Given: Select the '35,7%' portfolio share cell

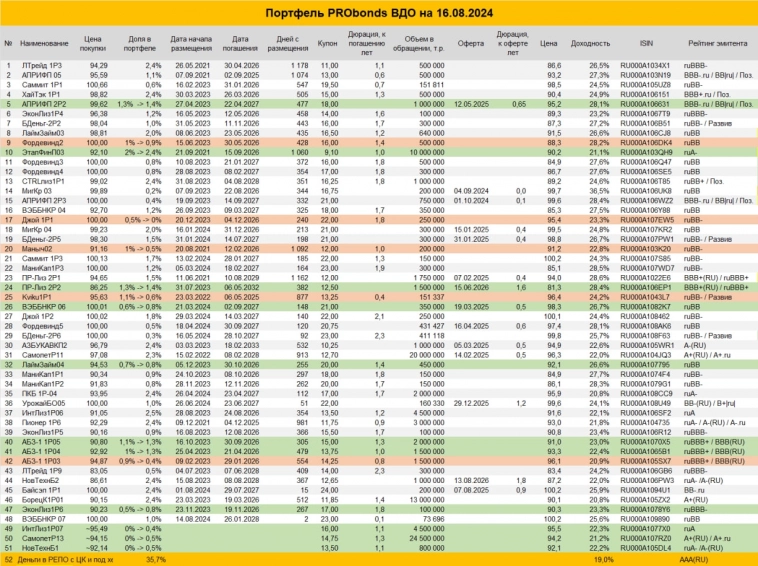Looking at the screenshot, I should 156,560.
